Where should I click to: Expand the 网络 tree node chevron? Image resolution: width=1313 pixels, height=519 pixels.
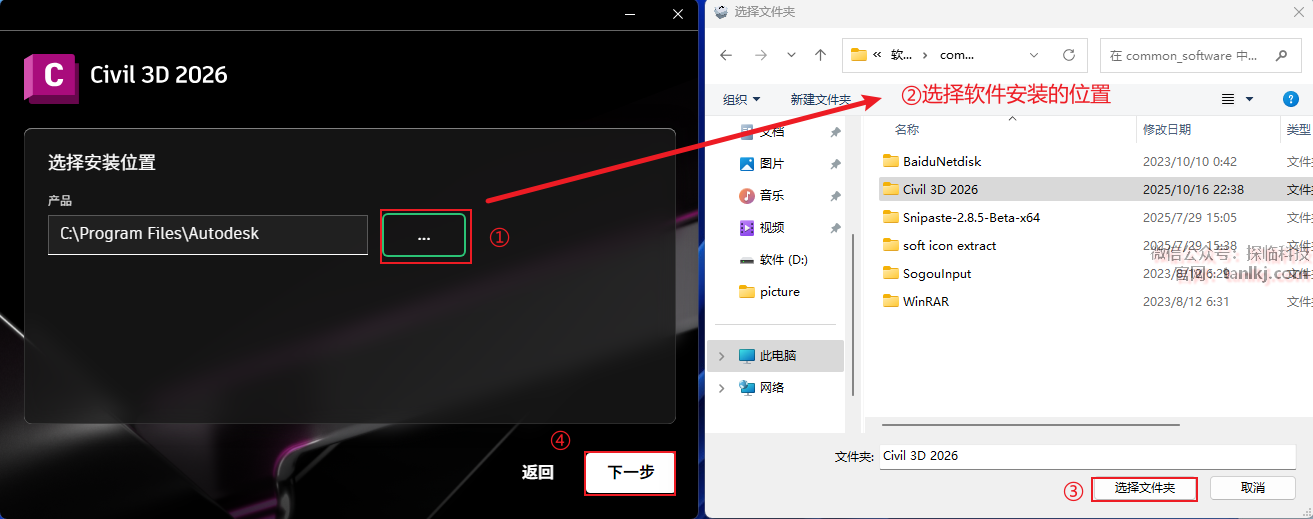tap(721, 388)
